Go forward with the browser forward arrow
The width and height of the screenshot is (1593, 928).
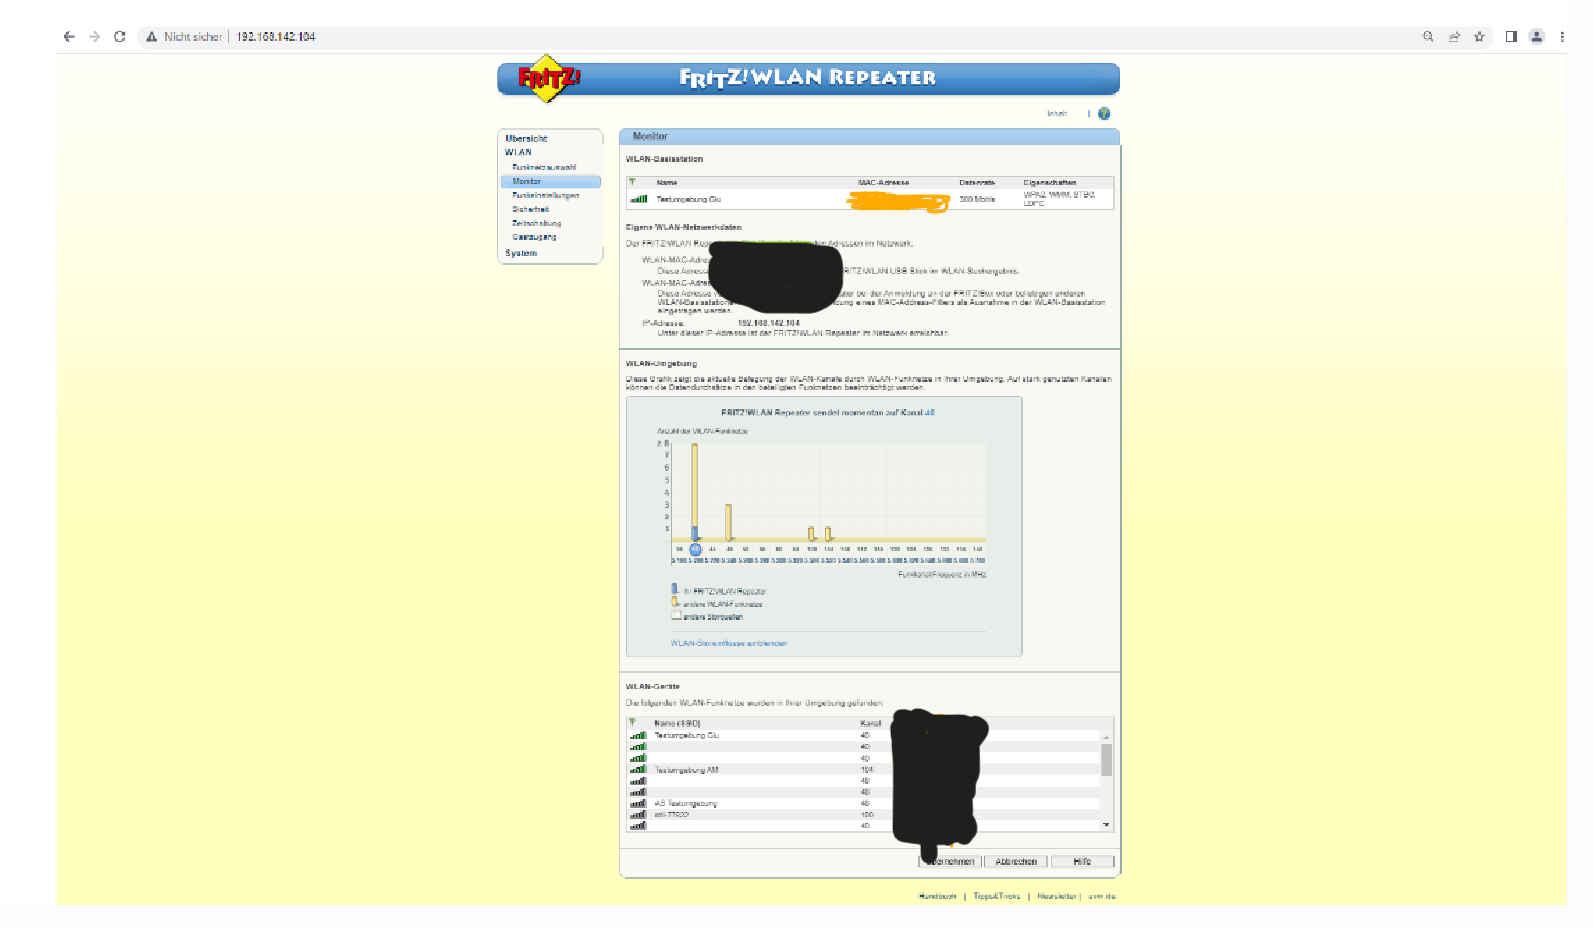pos(95,37)
